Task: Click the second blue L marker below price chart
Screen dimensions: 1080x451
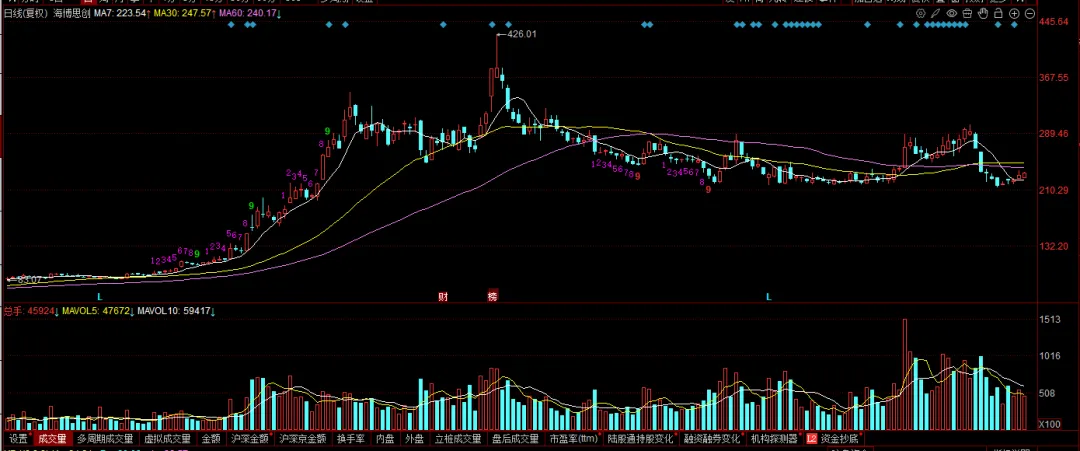Action: (x=769, y=297)
